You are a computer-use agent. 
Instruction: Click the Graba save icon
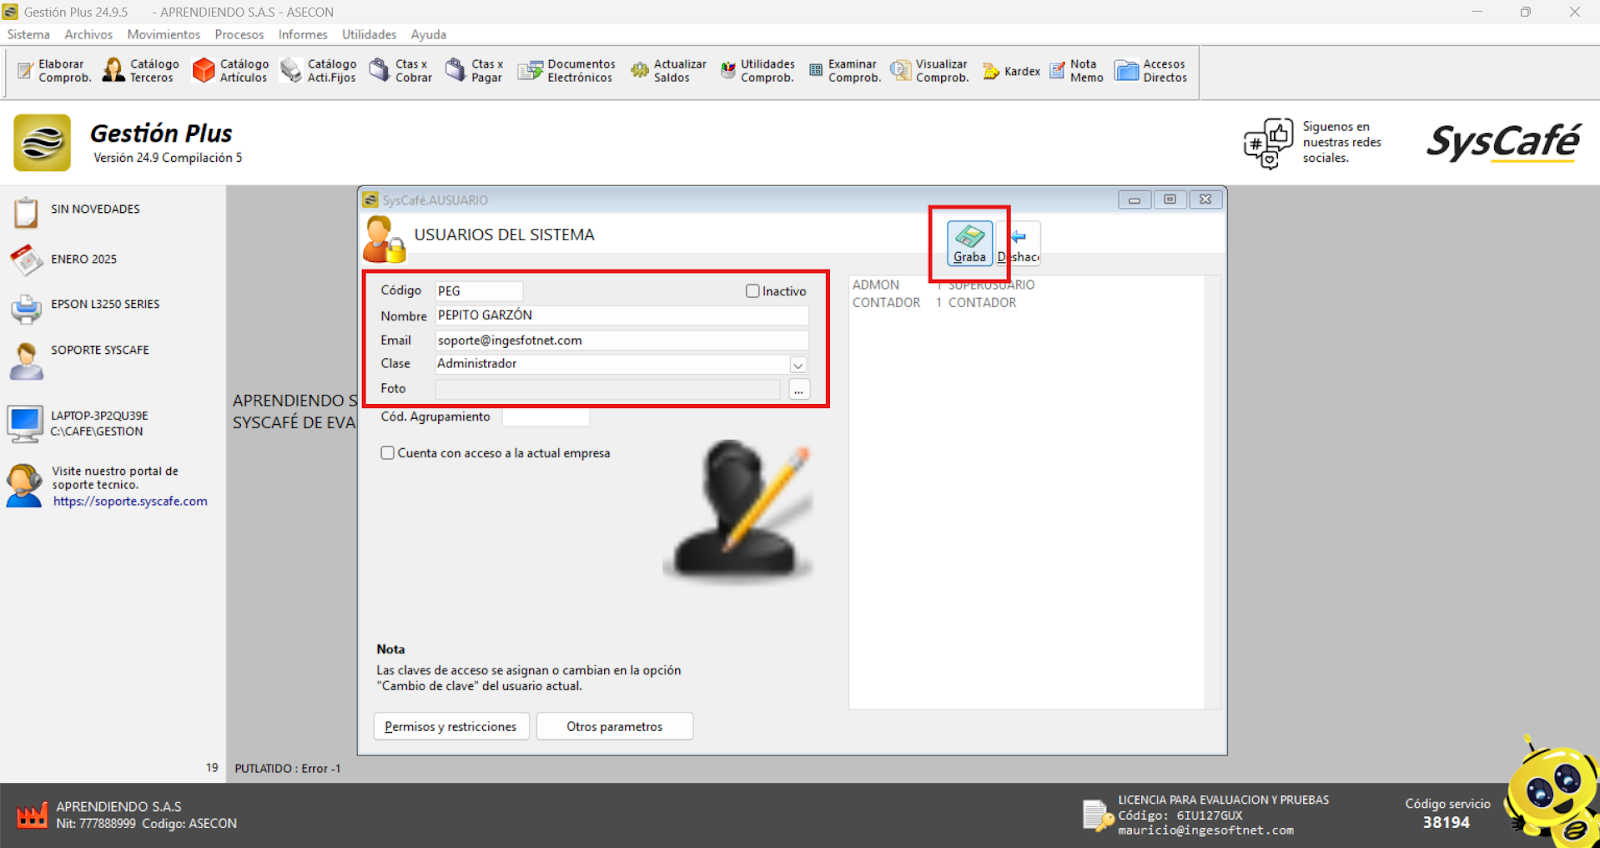969,238
